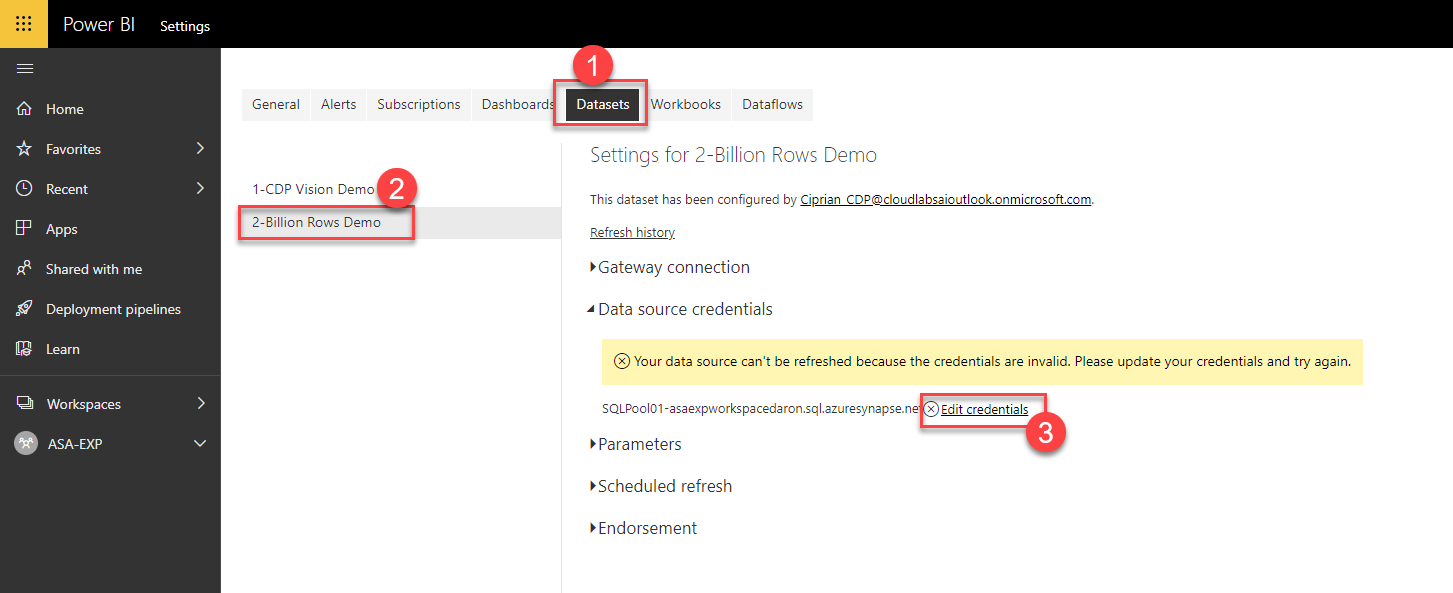Expand the Scheduled refresh section
Viewport: 1453px width, 593px height.
pyautogui.click(x=664, y=486)
